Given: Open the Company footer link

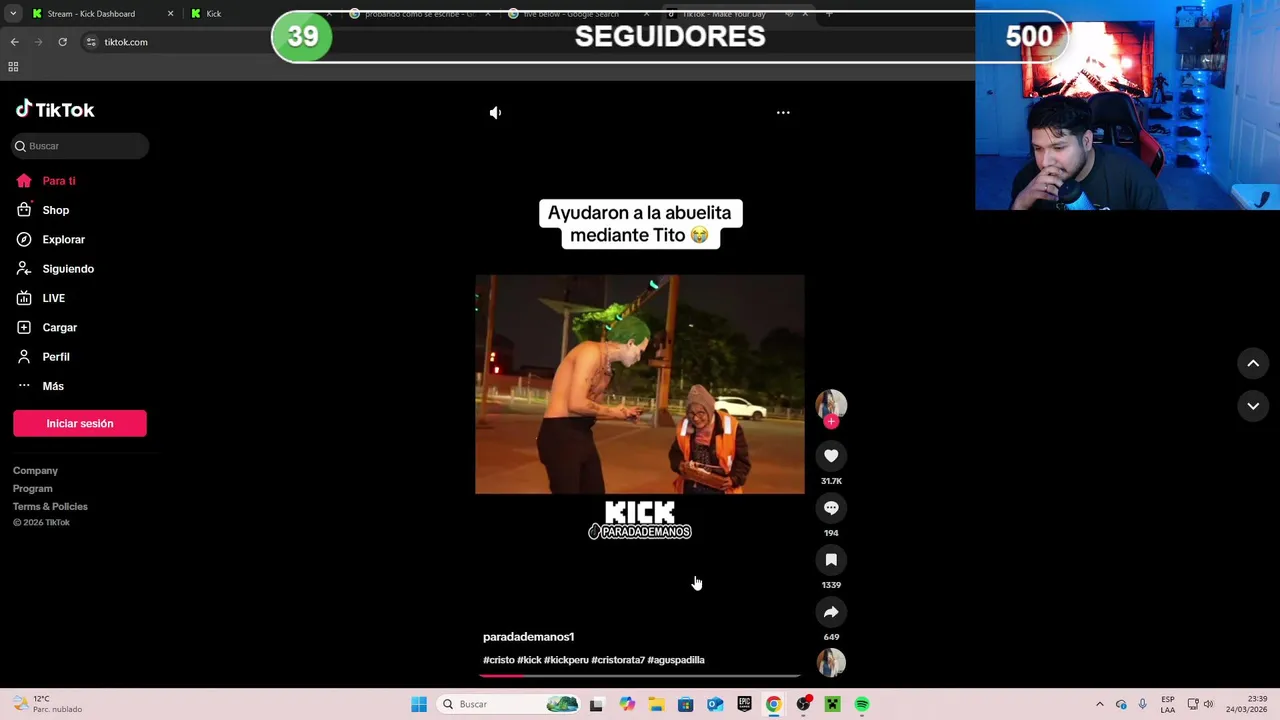Looking at the screenshot, I should (35, 471).
